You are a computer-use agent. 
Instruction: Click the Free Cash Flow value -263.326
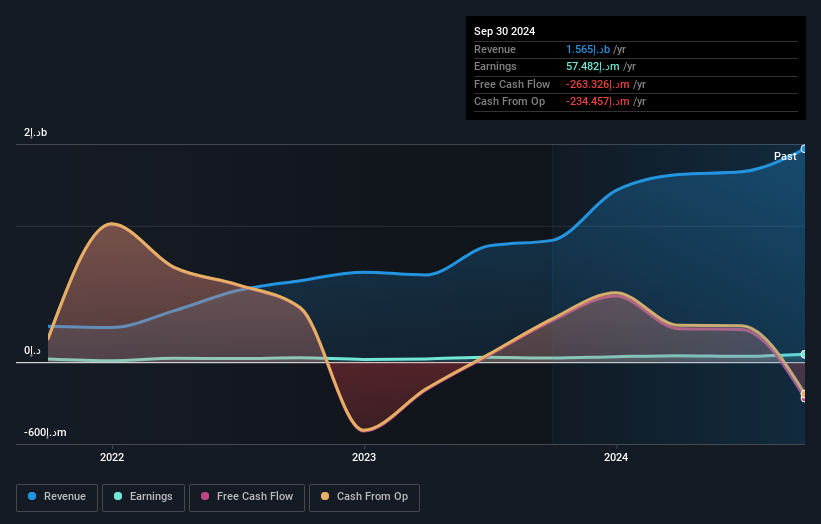(597, 84)
